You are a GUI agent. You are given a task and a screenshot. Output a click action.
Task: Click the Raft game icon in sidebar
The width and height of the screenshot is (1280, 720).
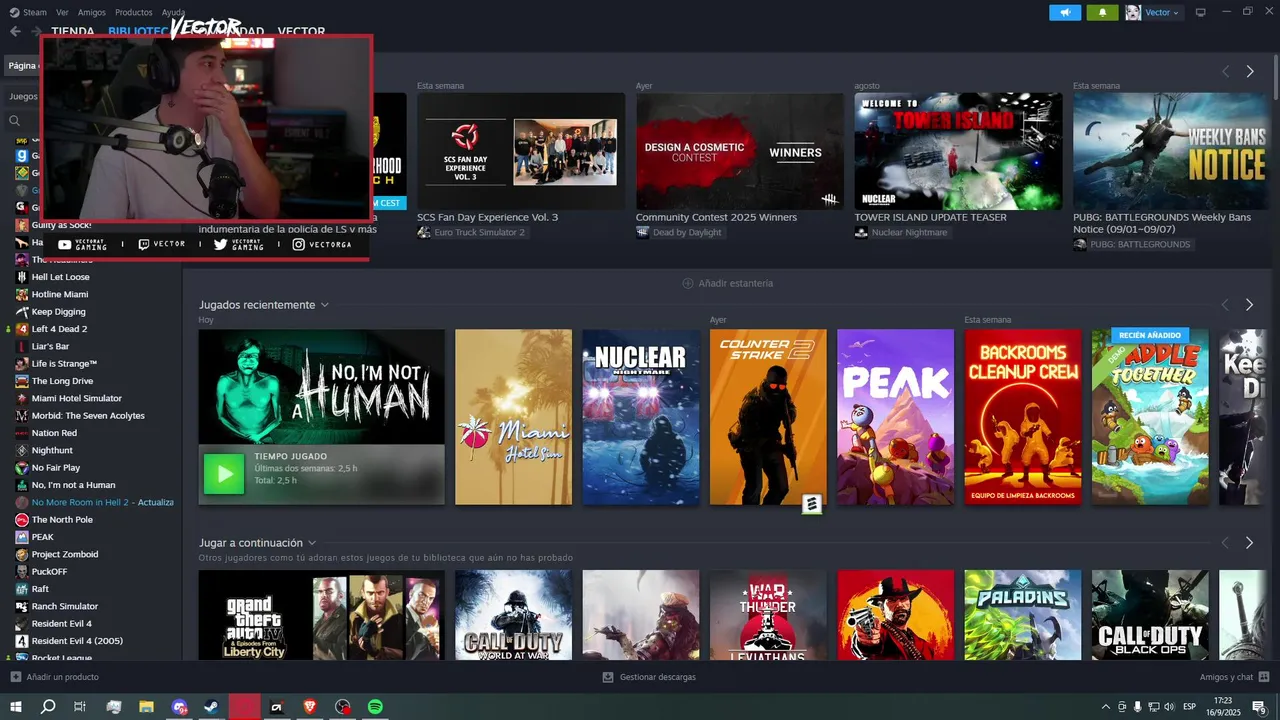pos(22,589)
